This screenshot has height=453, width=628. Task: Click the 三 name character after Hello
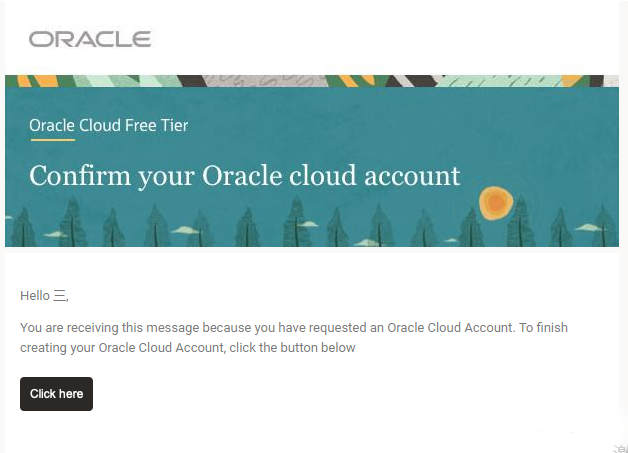pyautogui.click(x=60, y=296)
